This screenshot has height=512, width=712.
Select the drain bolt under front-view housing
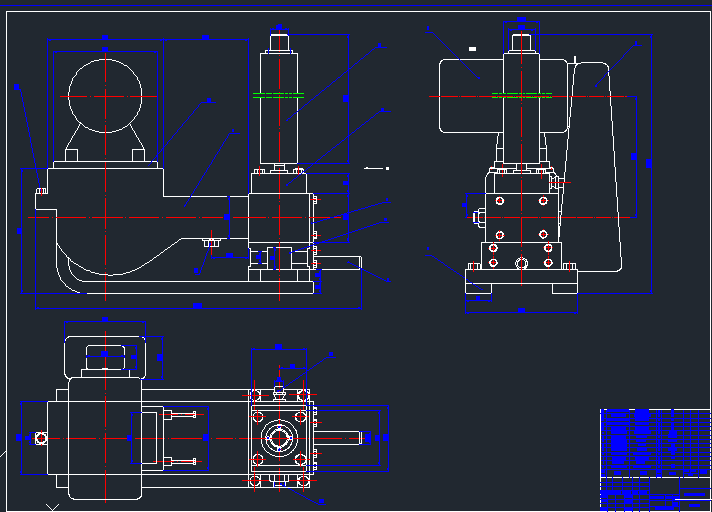[211, 243]
